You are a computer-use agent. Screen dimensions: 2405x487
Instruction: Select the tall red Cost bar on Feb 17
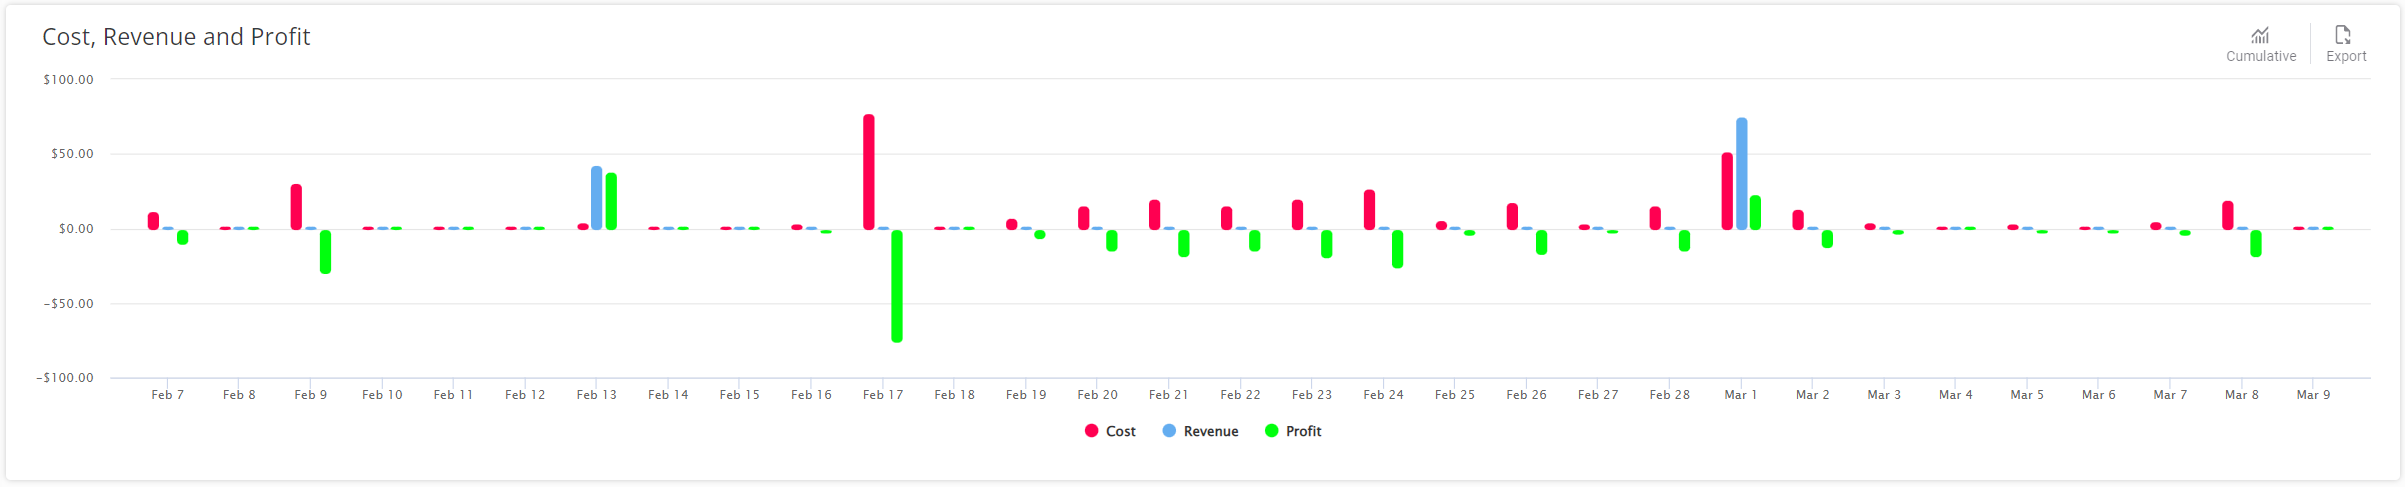869,172
